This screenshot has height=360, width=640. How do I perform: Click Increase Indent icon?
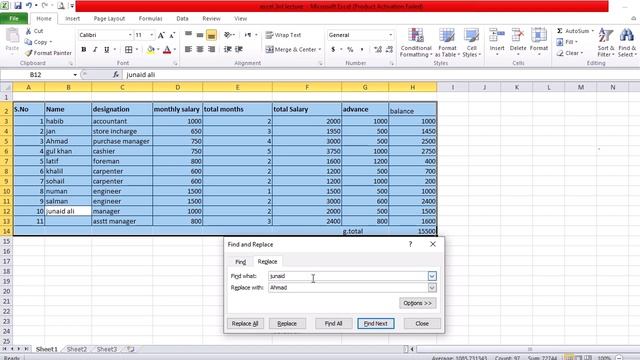coord(239,49)
